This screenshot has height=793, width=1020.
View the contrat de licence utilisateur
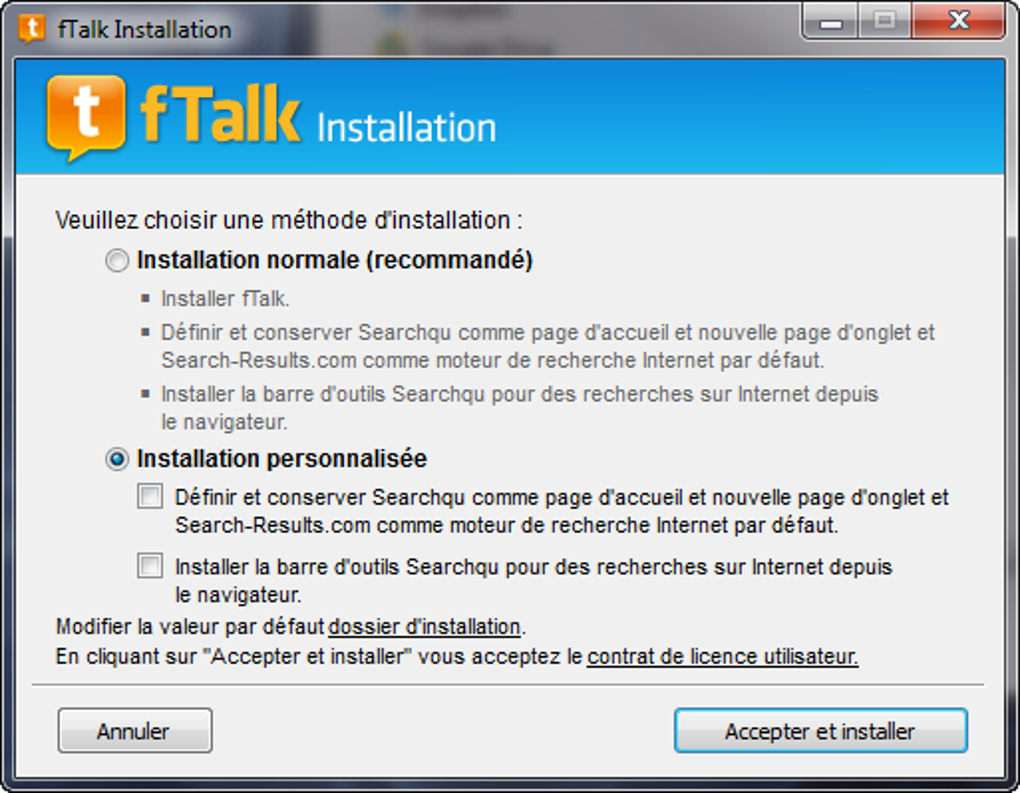(x=721, y=657)
